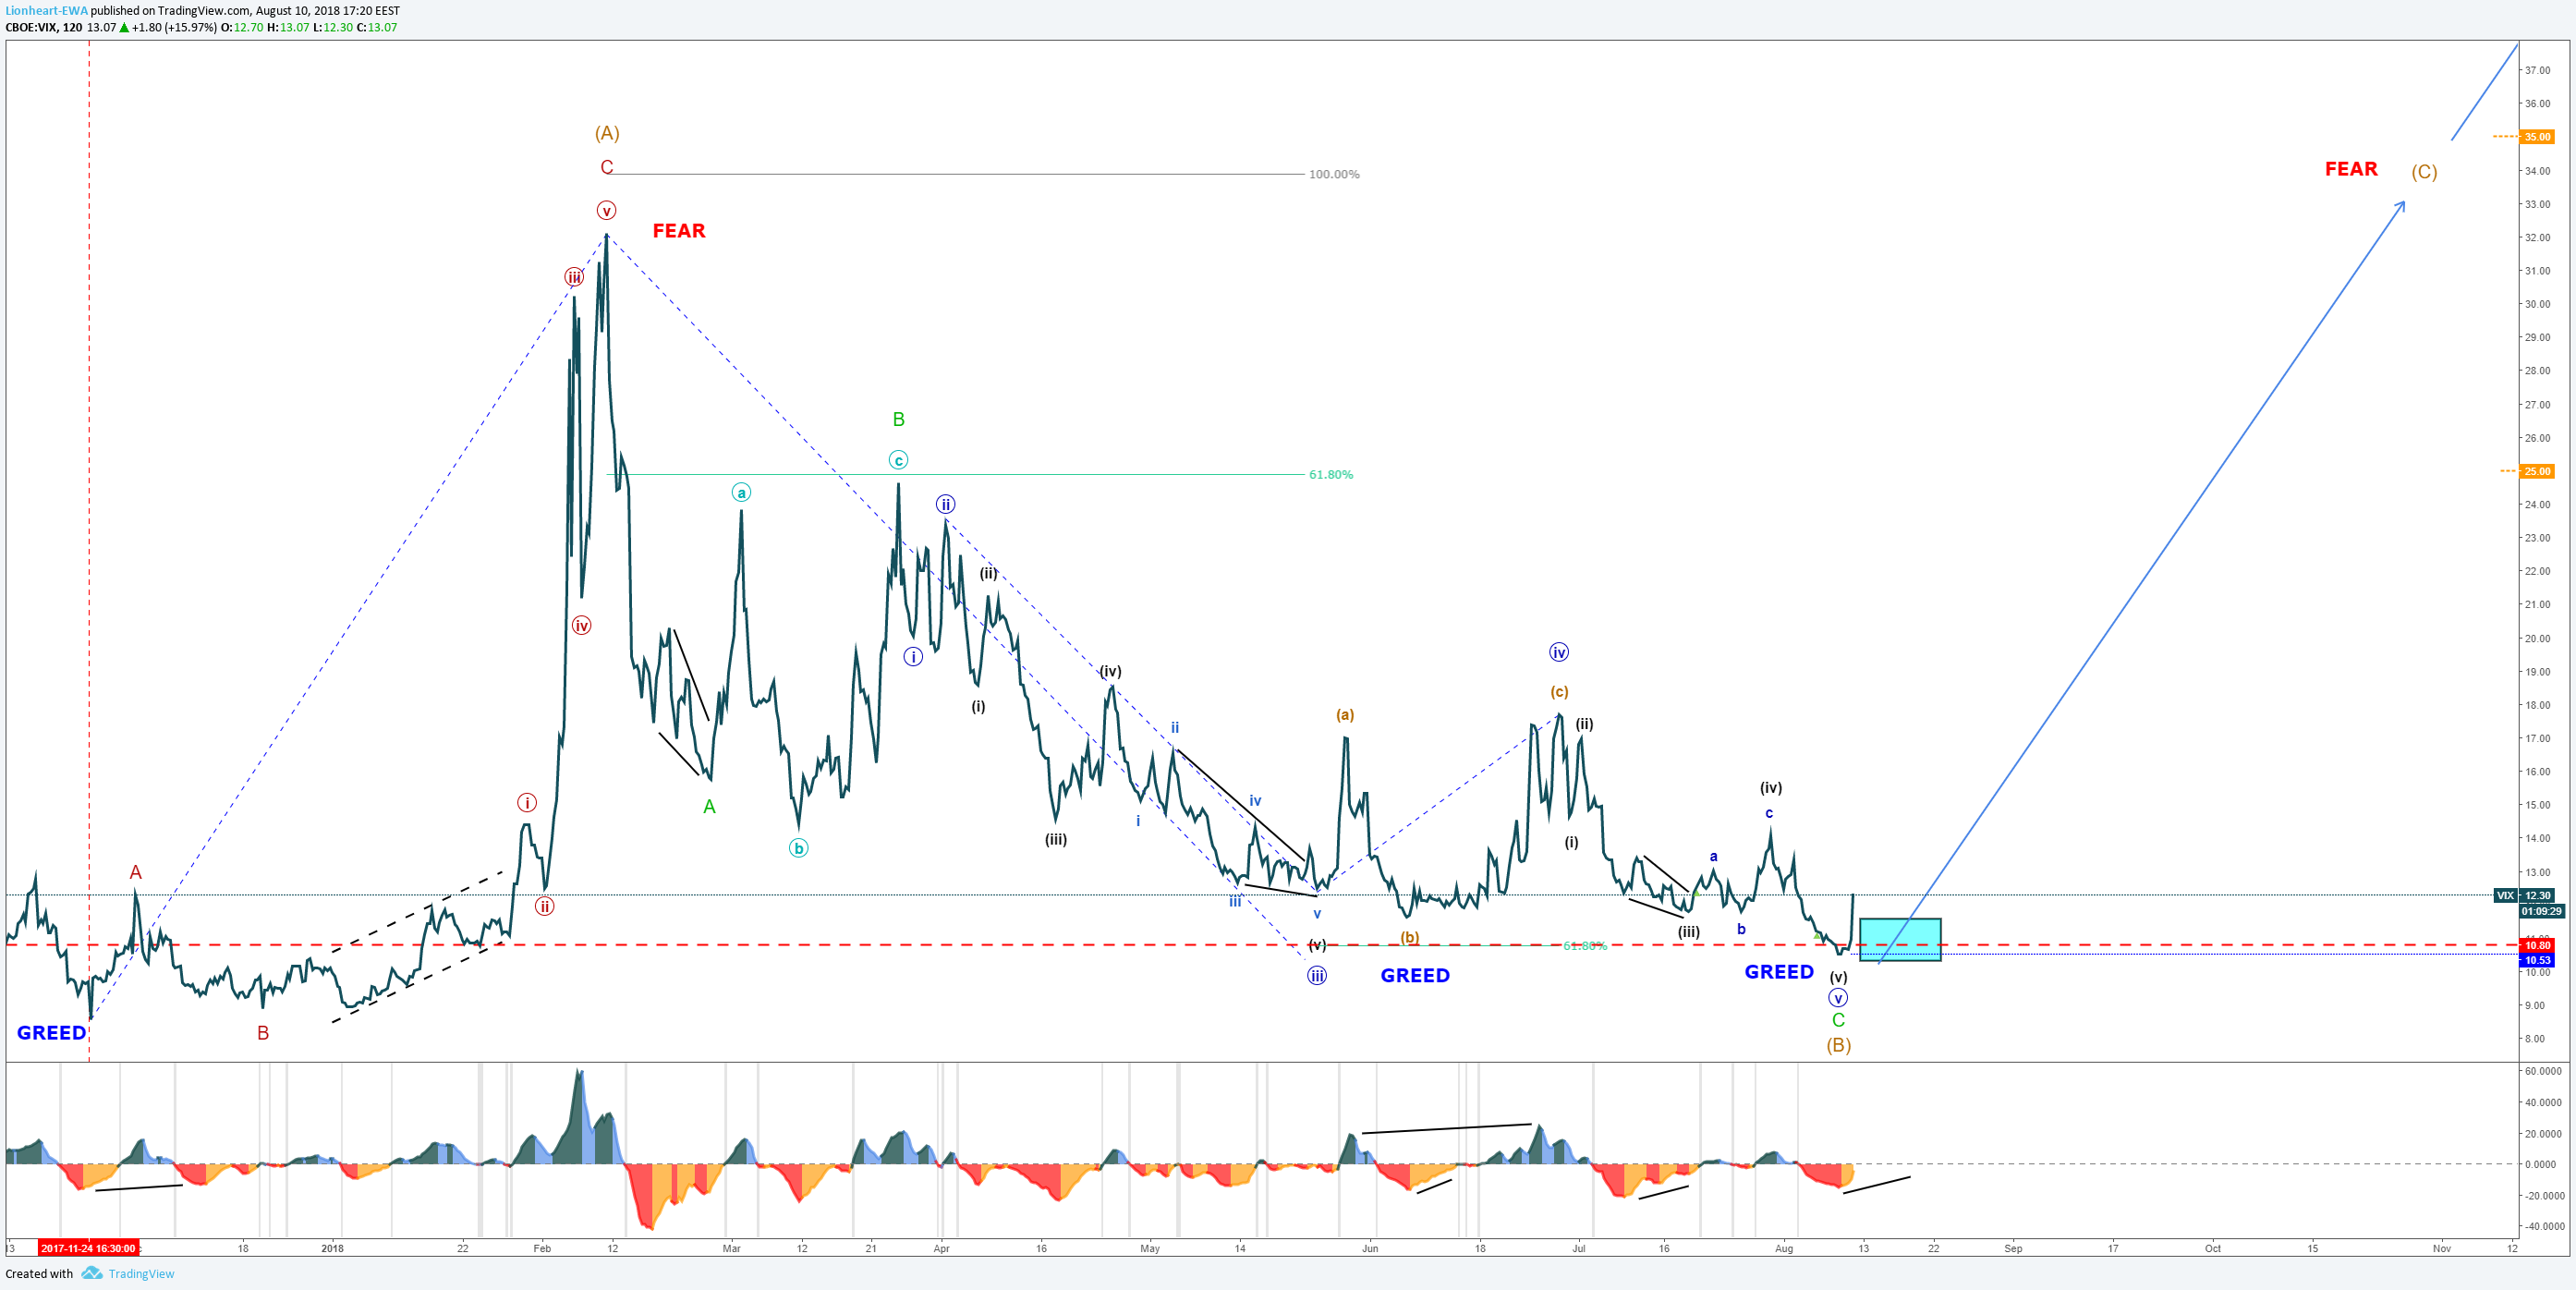Click the red circled v wave marker

606,210
